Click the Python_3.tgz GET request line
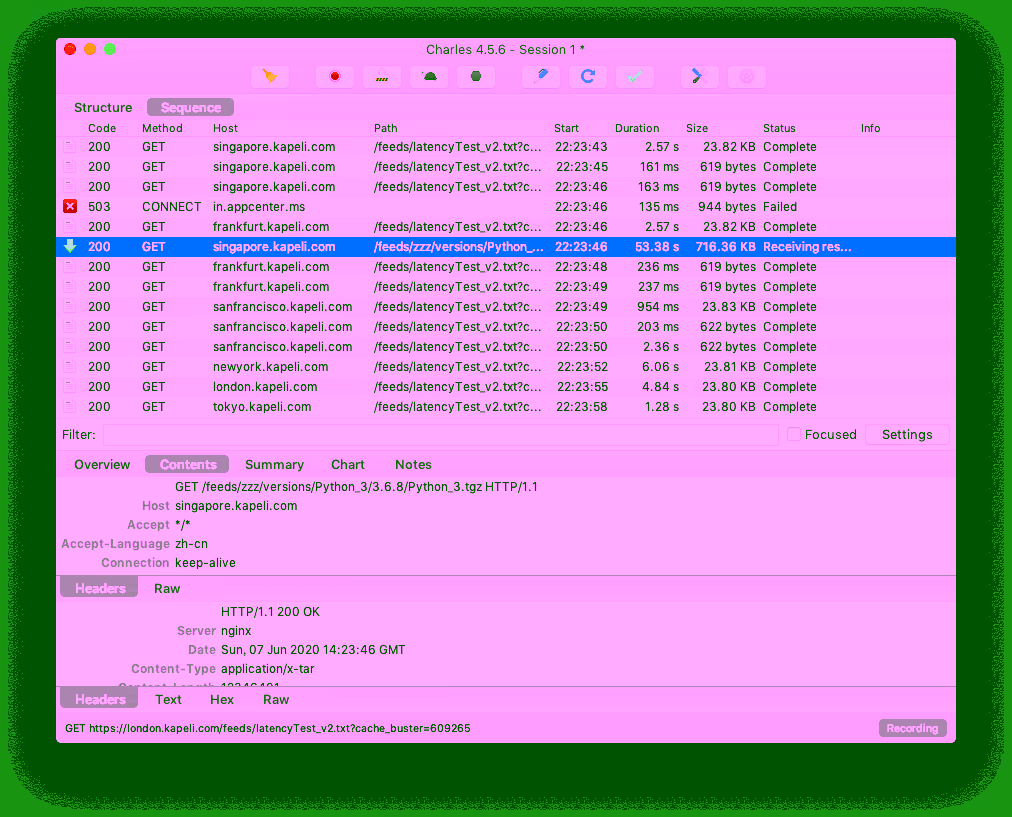 coord(356,487)
